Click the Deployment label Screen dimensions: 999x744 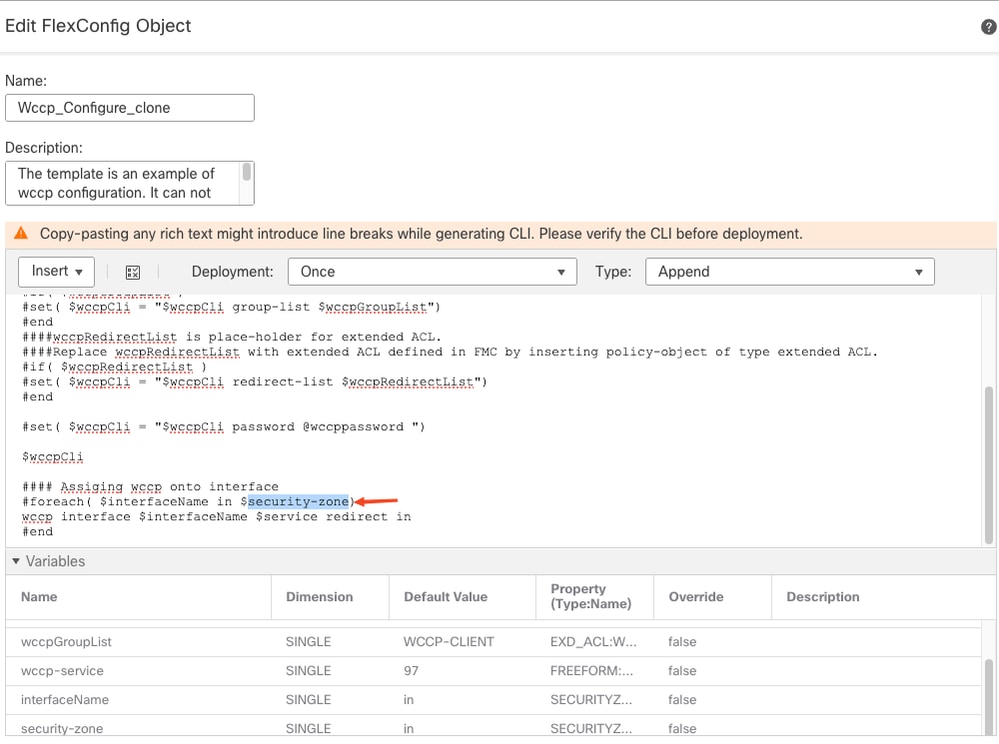tap(232, 272)
